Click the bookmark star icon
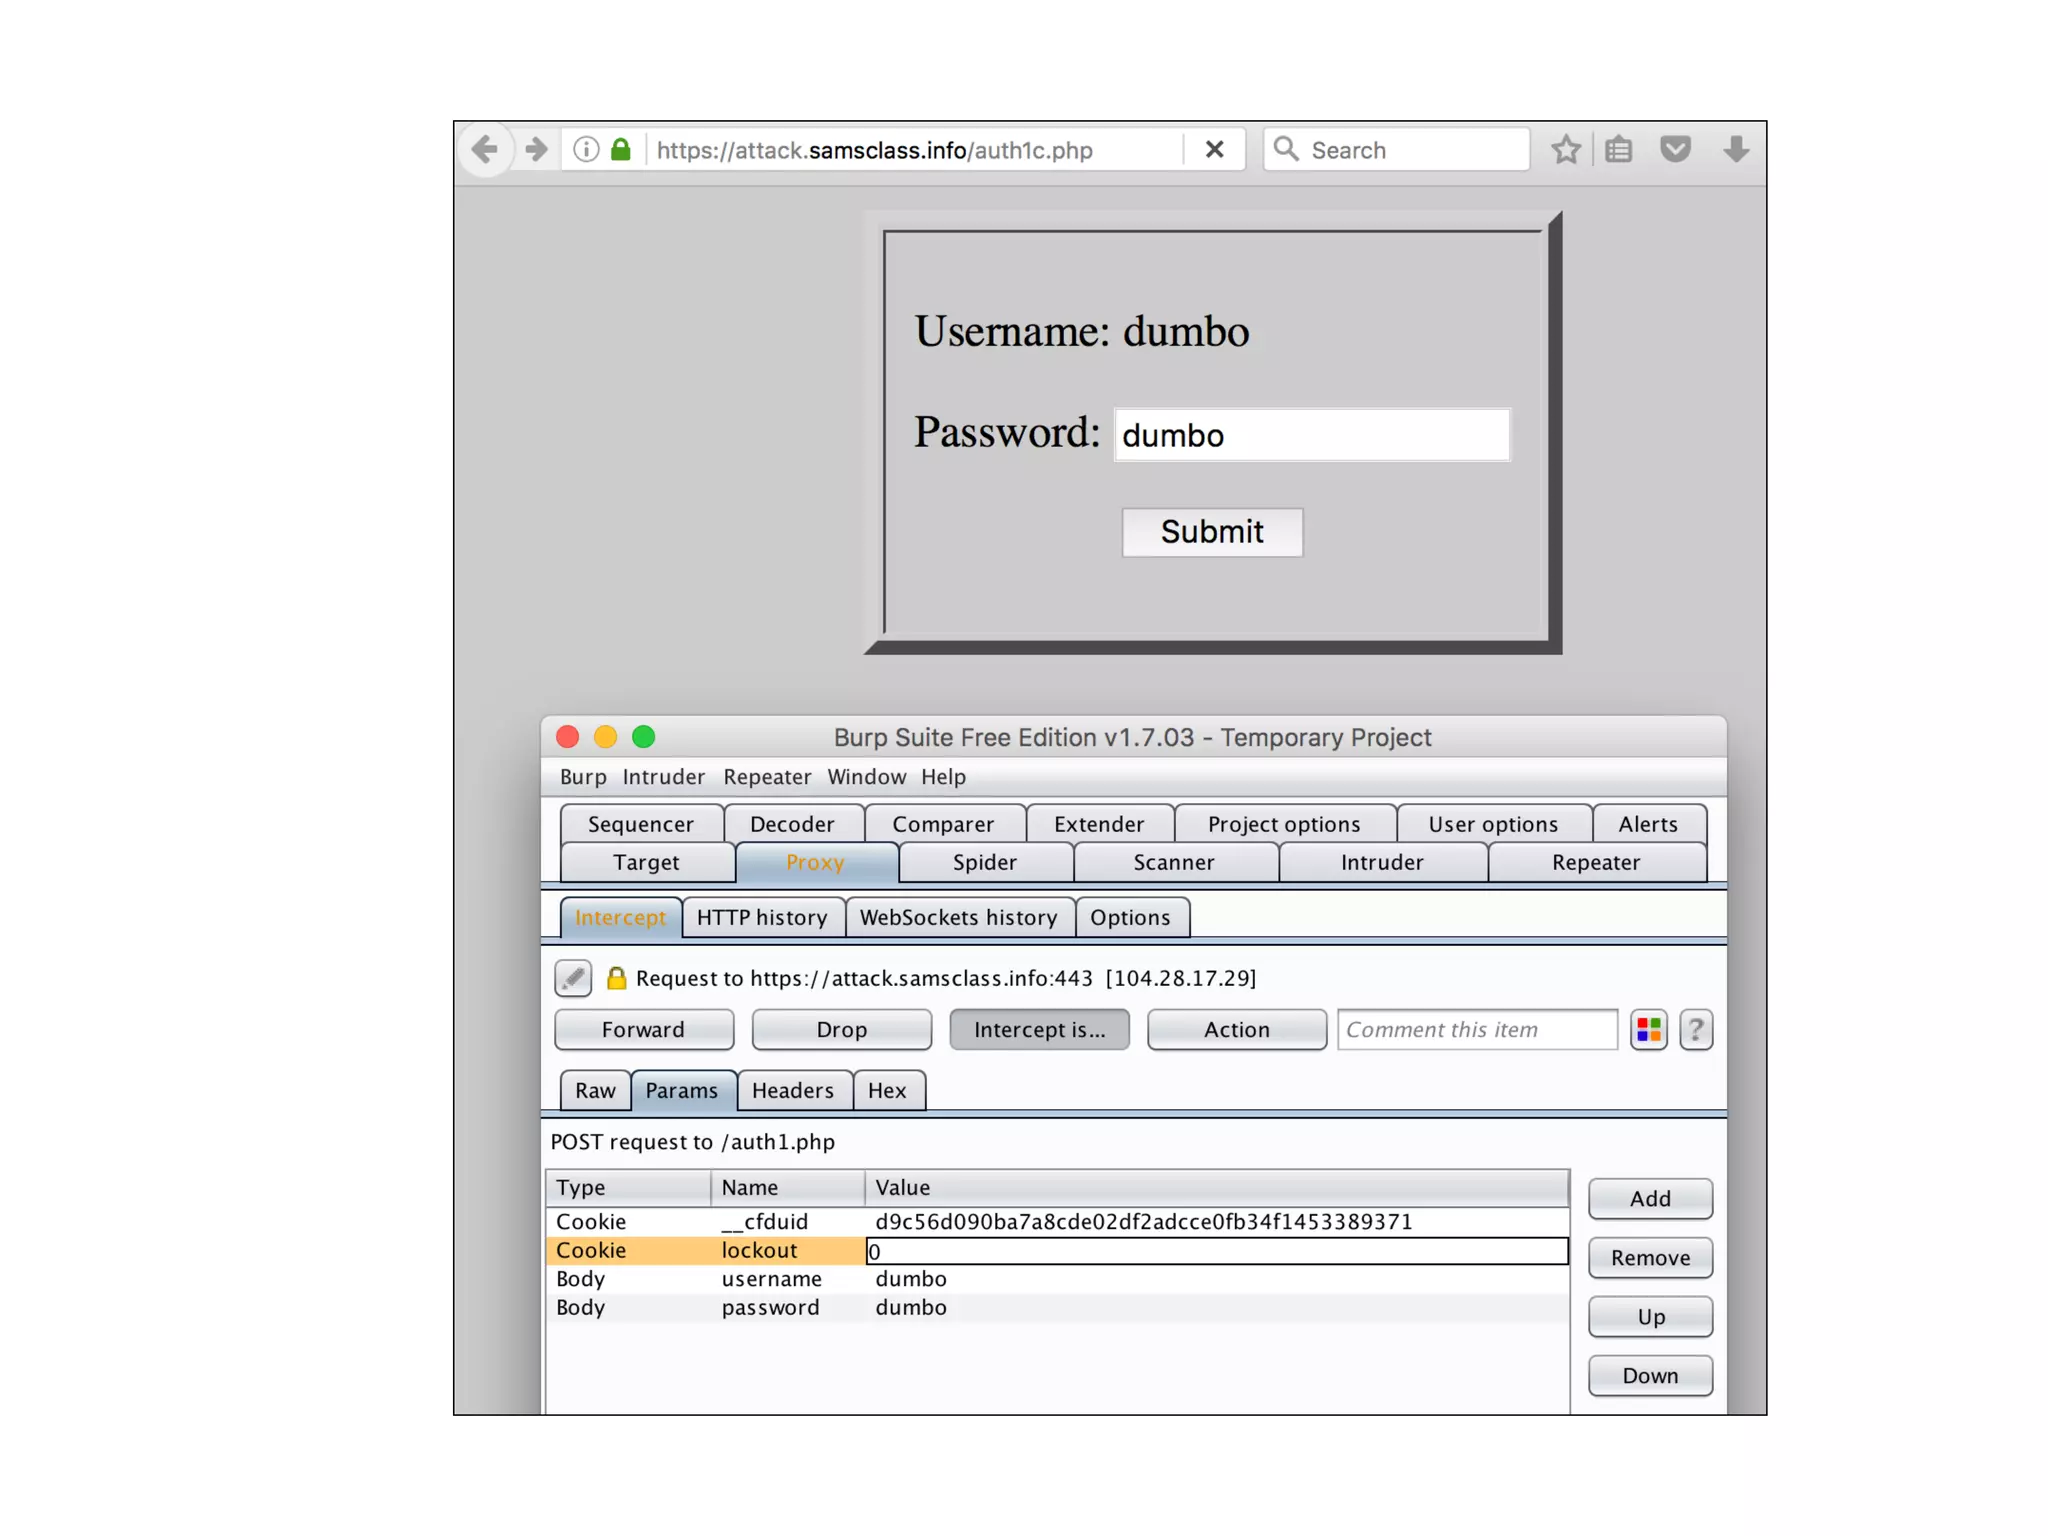 point(1565,150)
